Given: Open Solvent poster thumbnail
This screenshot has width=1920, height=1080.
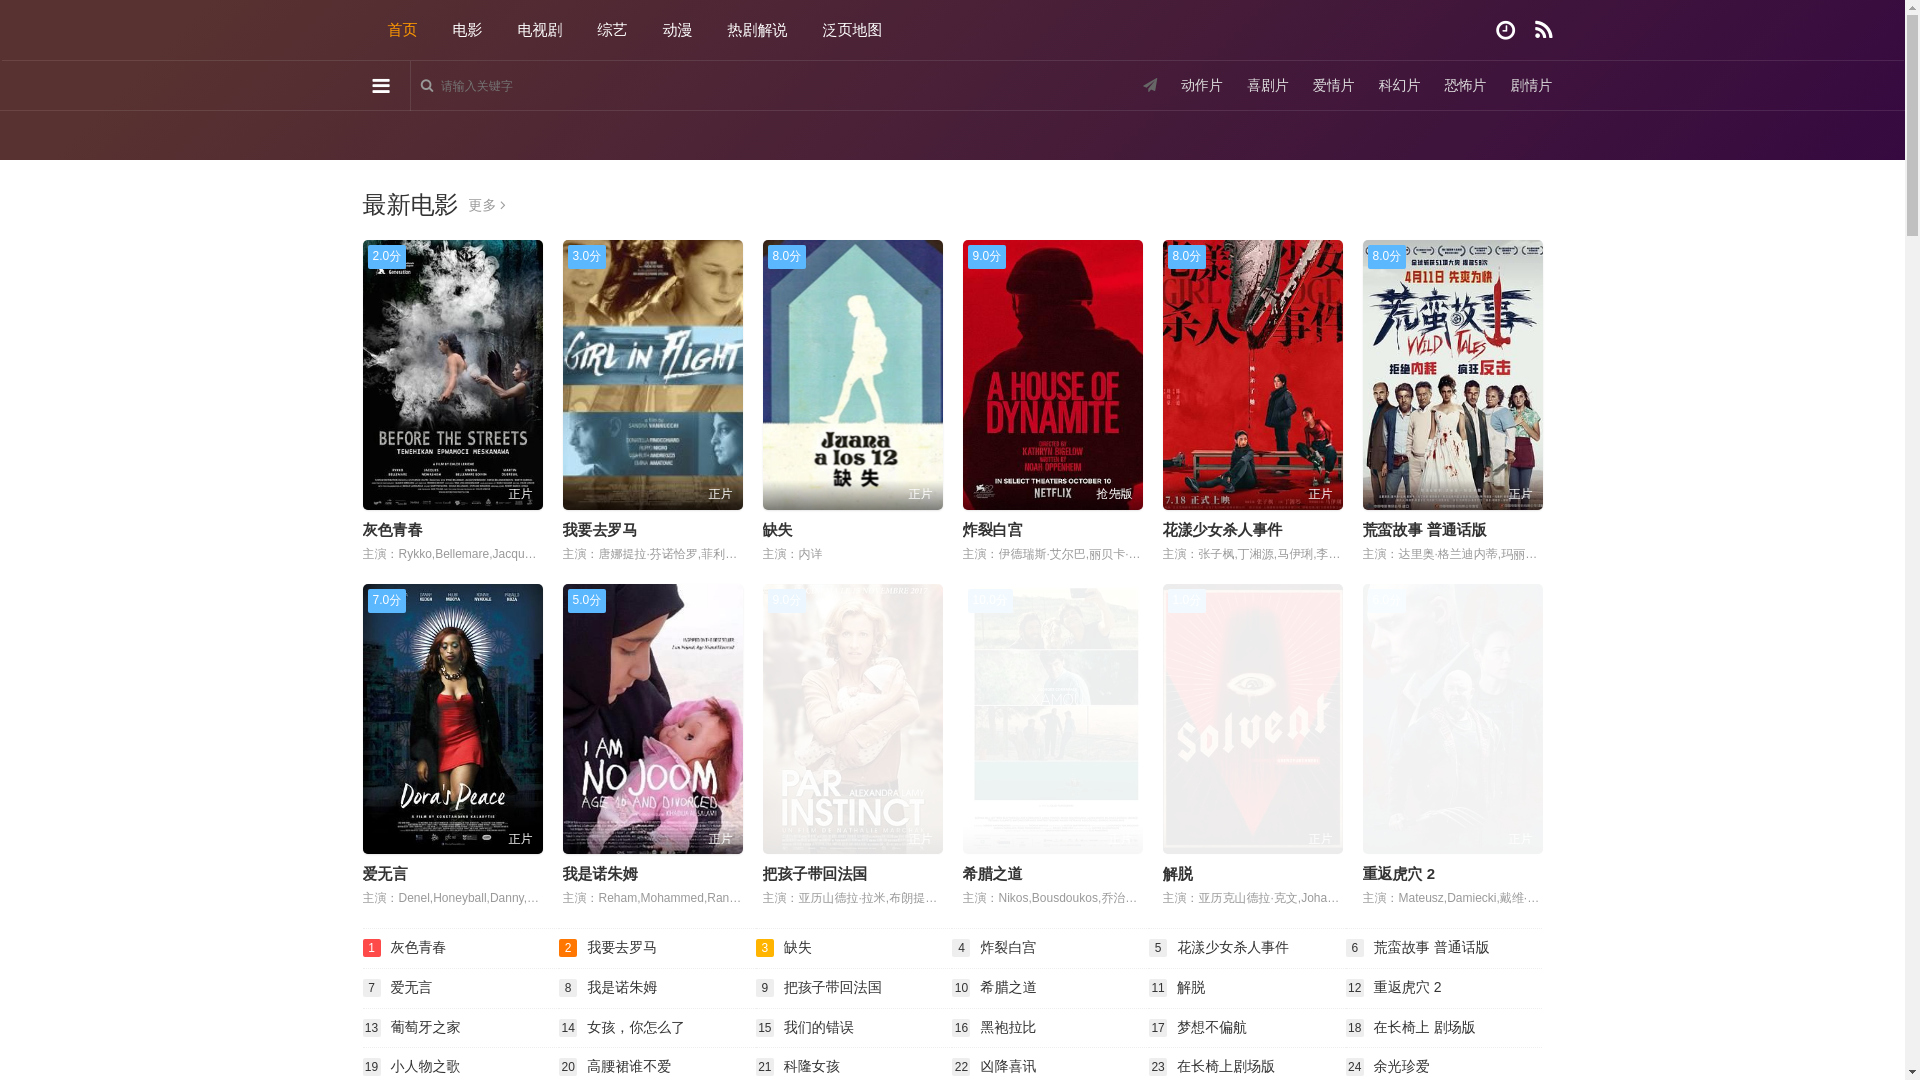Looking at the screenshot, I should coord(1252,719).
